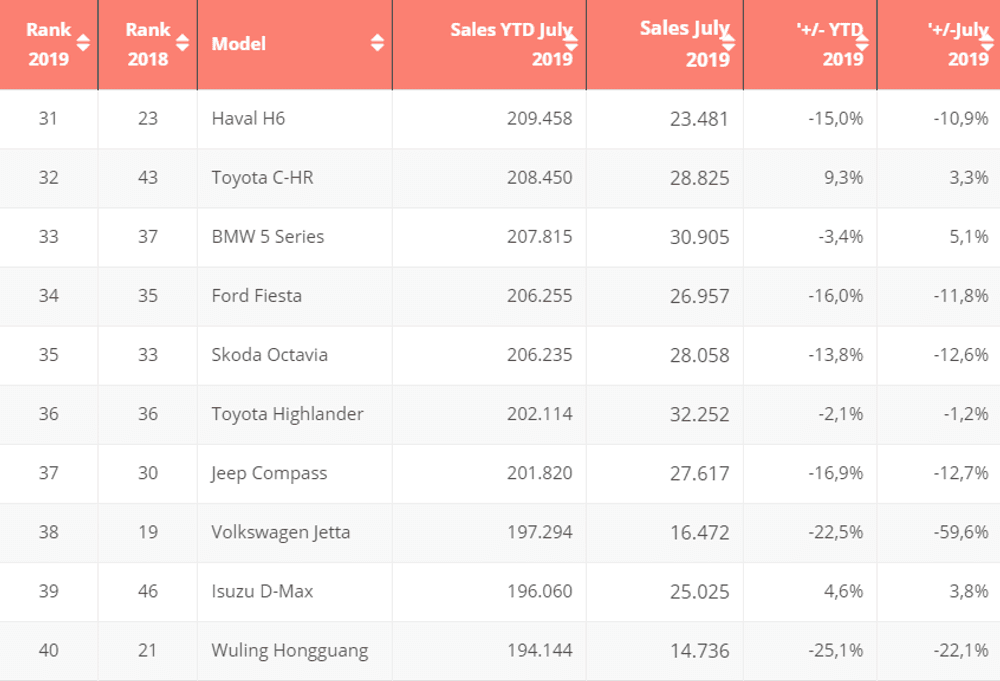Click Wuling Hongguang in the last row
The image size is (1000, 681).
click(289, 650)
